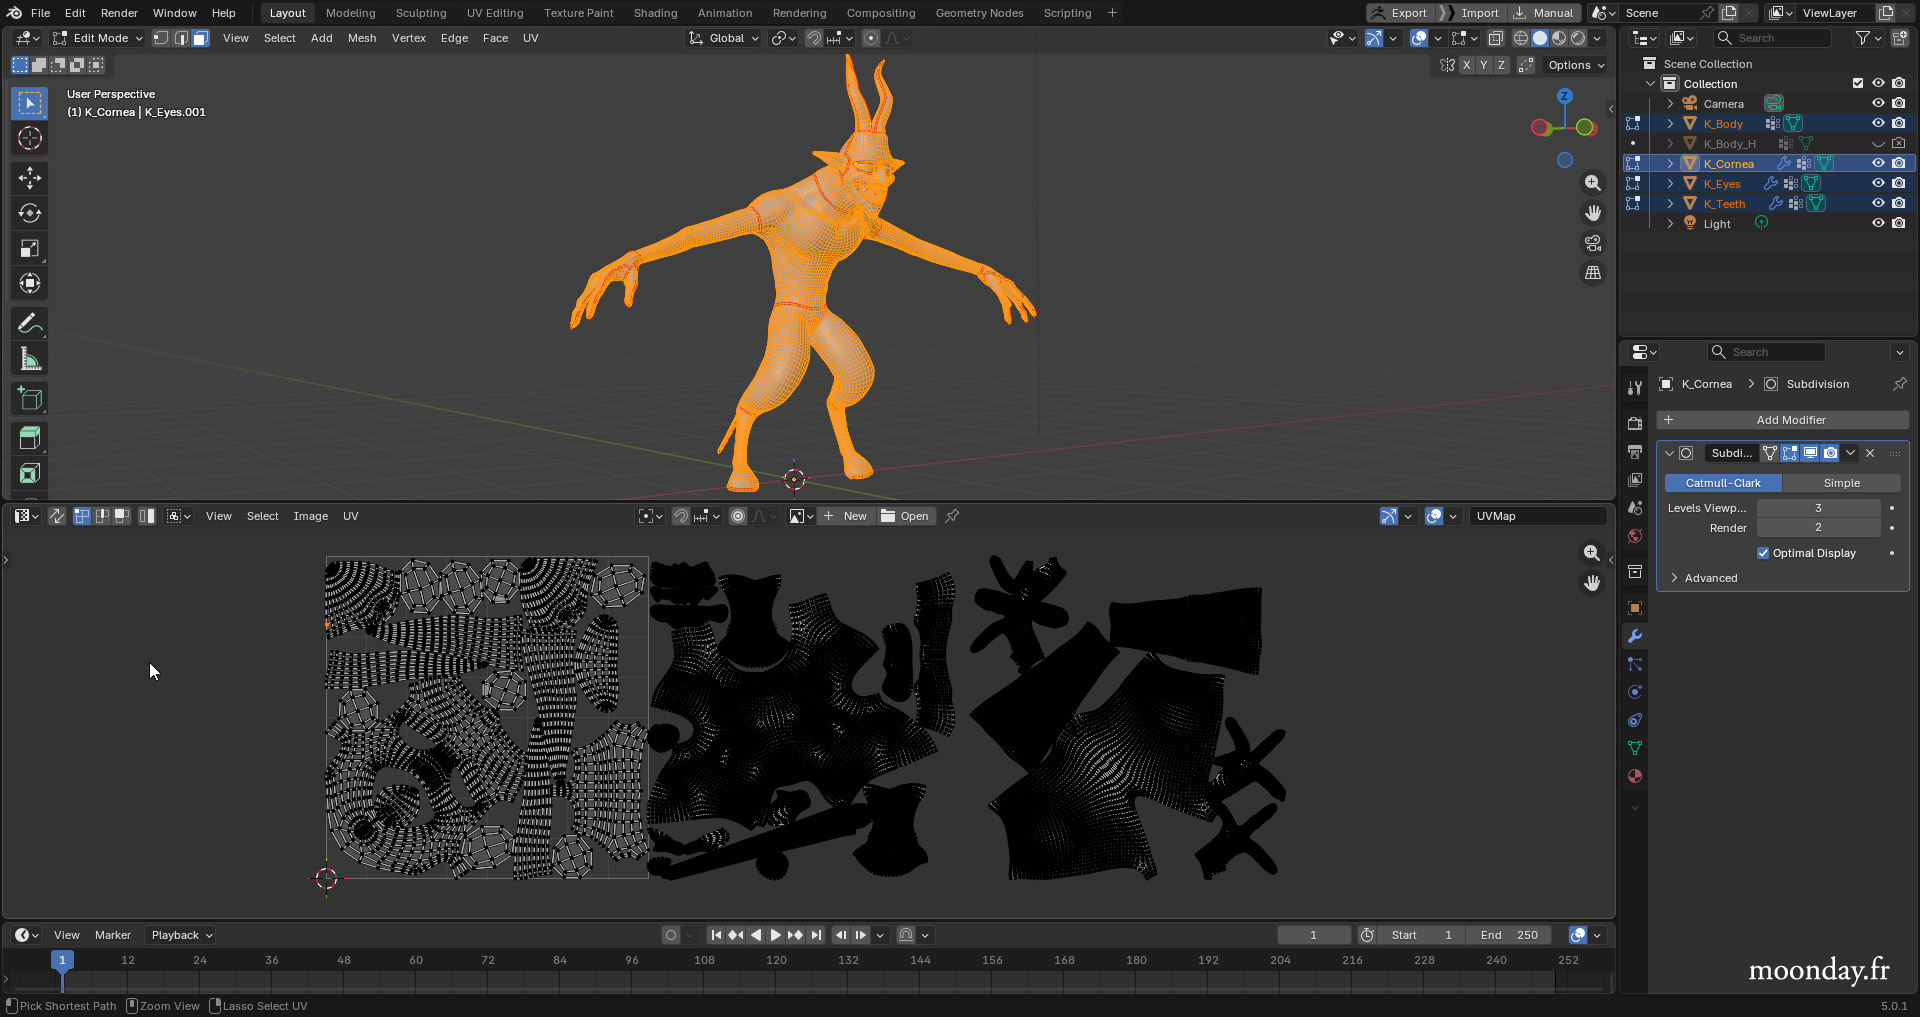Open the Render menu
This screenshot has height=1017, width=1920.
(x=119, y=13)
